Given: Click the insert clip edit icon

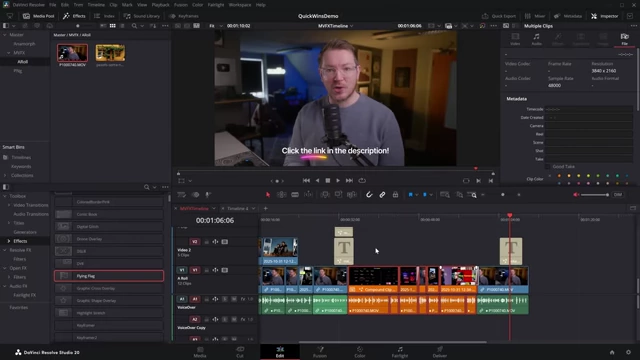Looking at the screenshot, I should coord(325,195).
